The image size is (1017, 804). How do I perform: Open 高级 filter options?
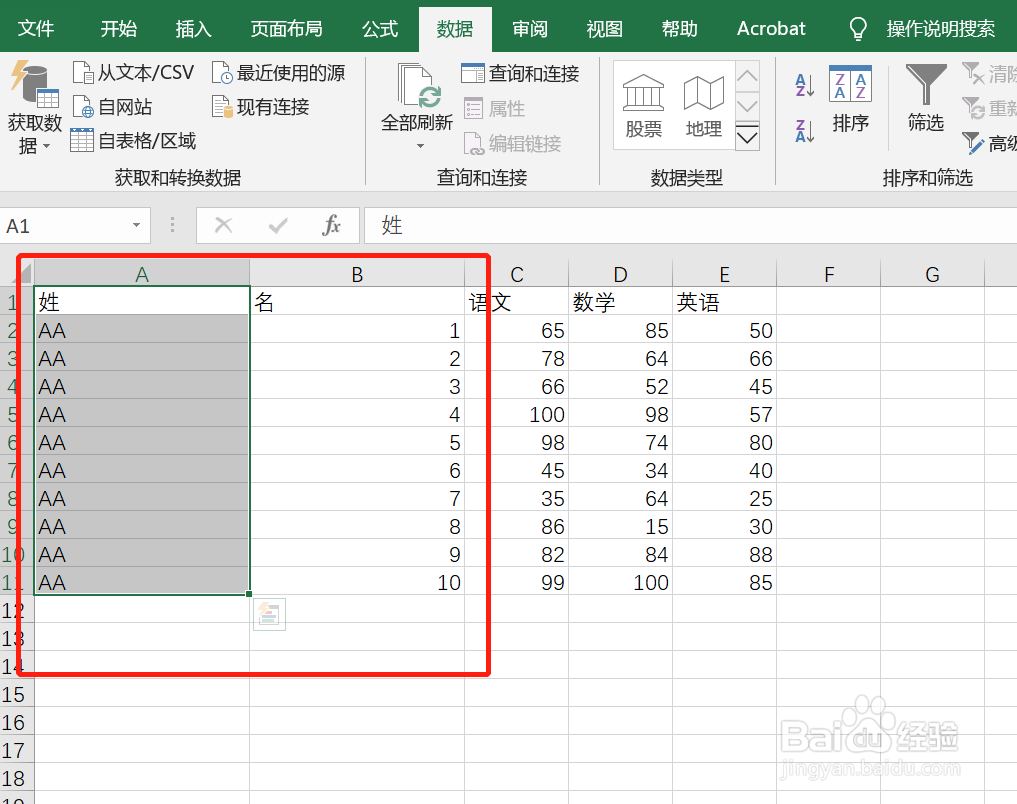(x=989, y=143)
